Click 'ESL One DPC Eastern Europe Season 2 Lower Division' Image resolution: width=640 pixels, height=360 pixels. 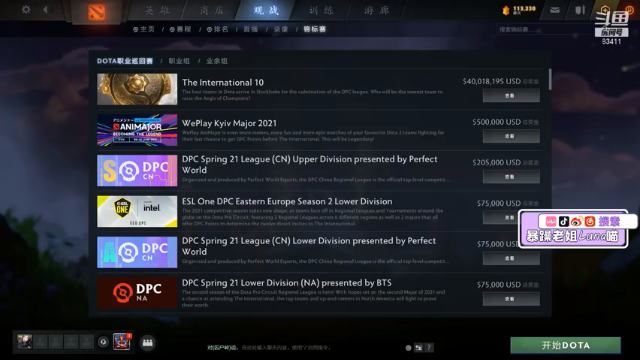point(287,201)
